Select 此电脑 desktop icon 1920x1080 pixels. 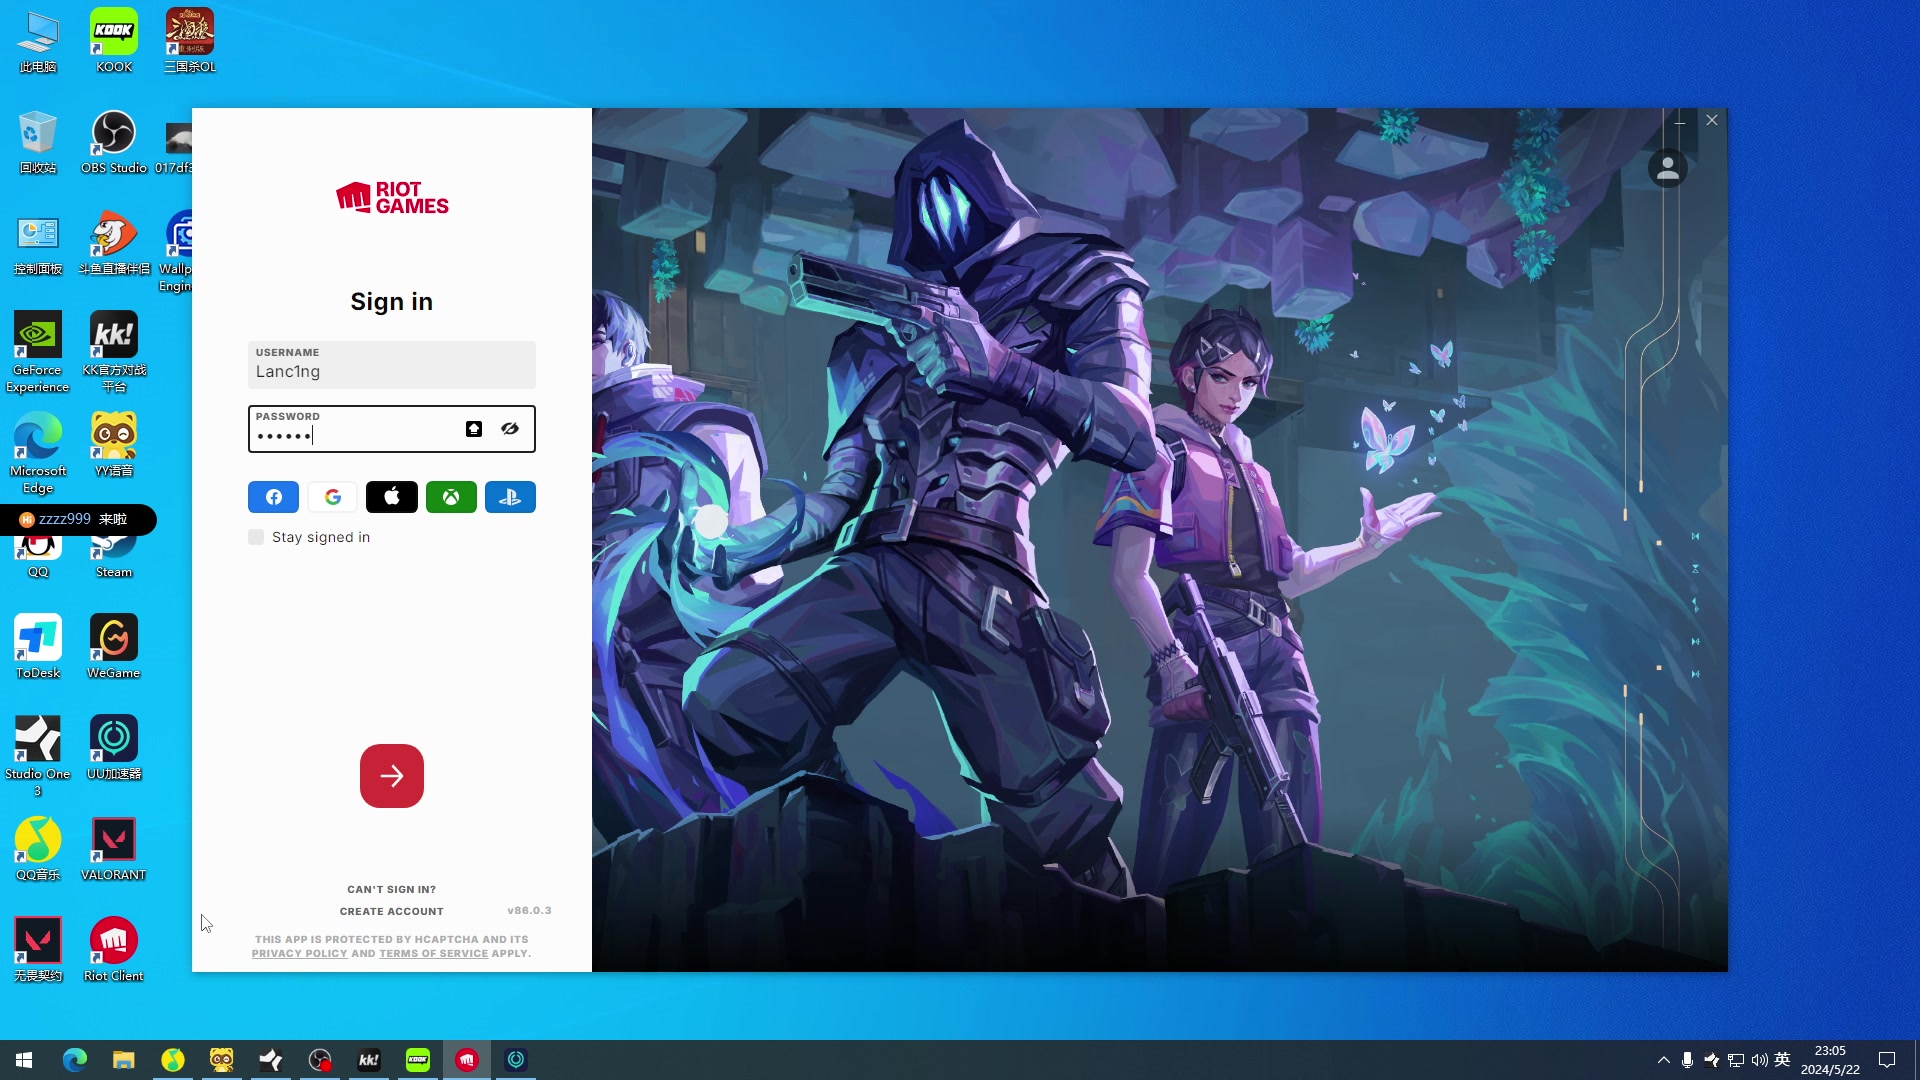[x=38, y=41]
